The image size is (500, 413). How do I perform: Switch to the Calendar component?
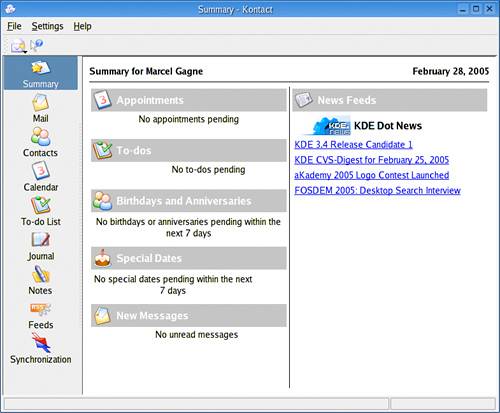click(40, 177)
